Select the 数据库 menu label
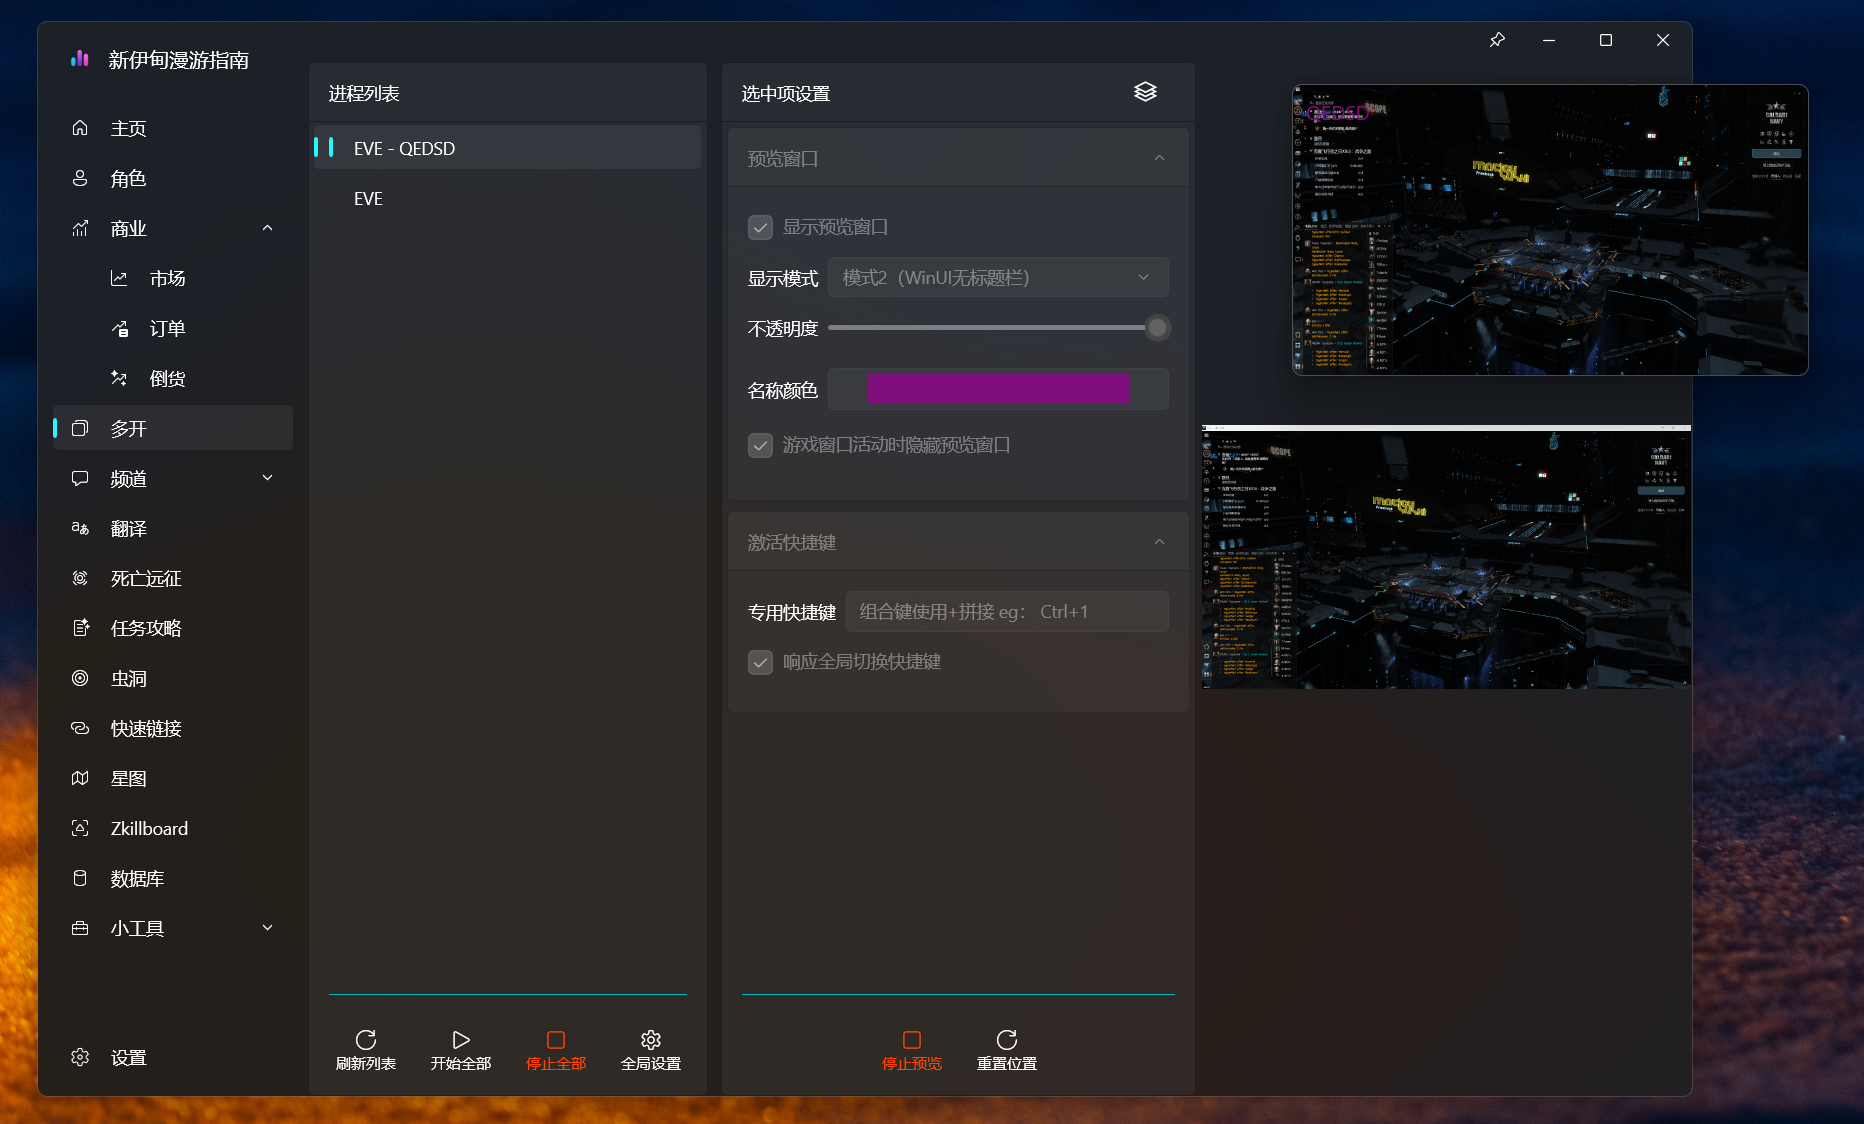 pos(137,878)
